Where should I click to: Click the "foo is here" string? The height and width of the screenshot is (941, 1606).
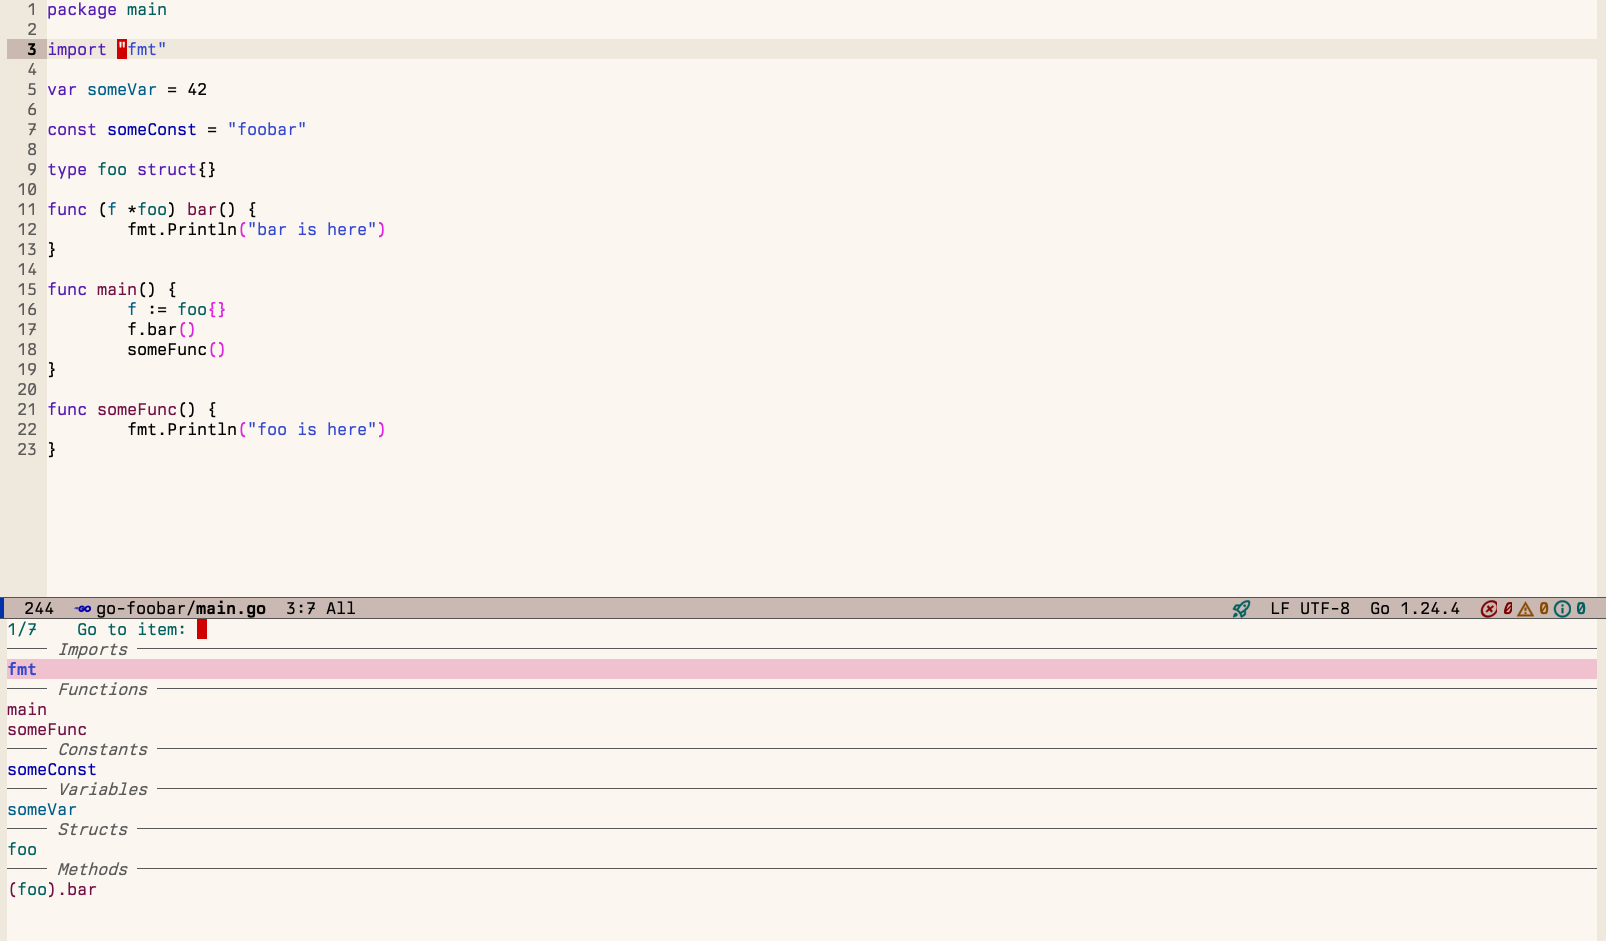pos(312,429)
